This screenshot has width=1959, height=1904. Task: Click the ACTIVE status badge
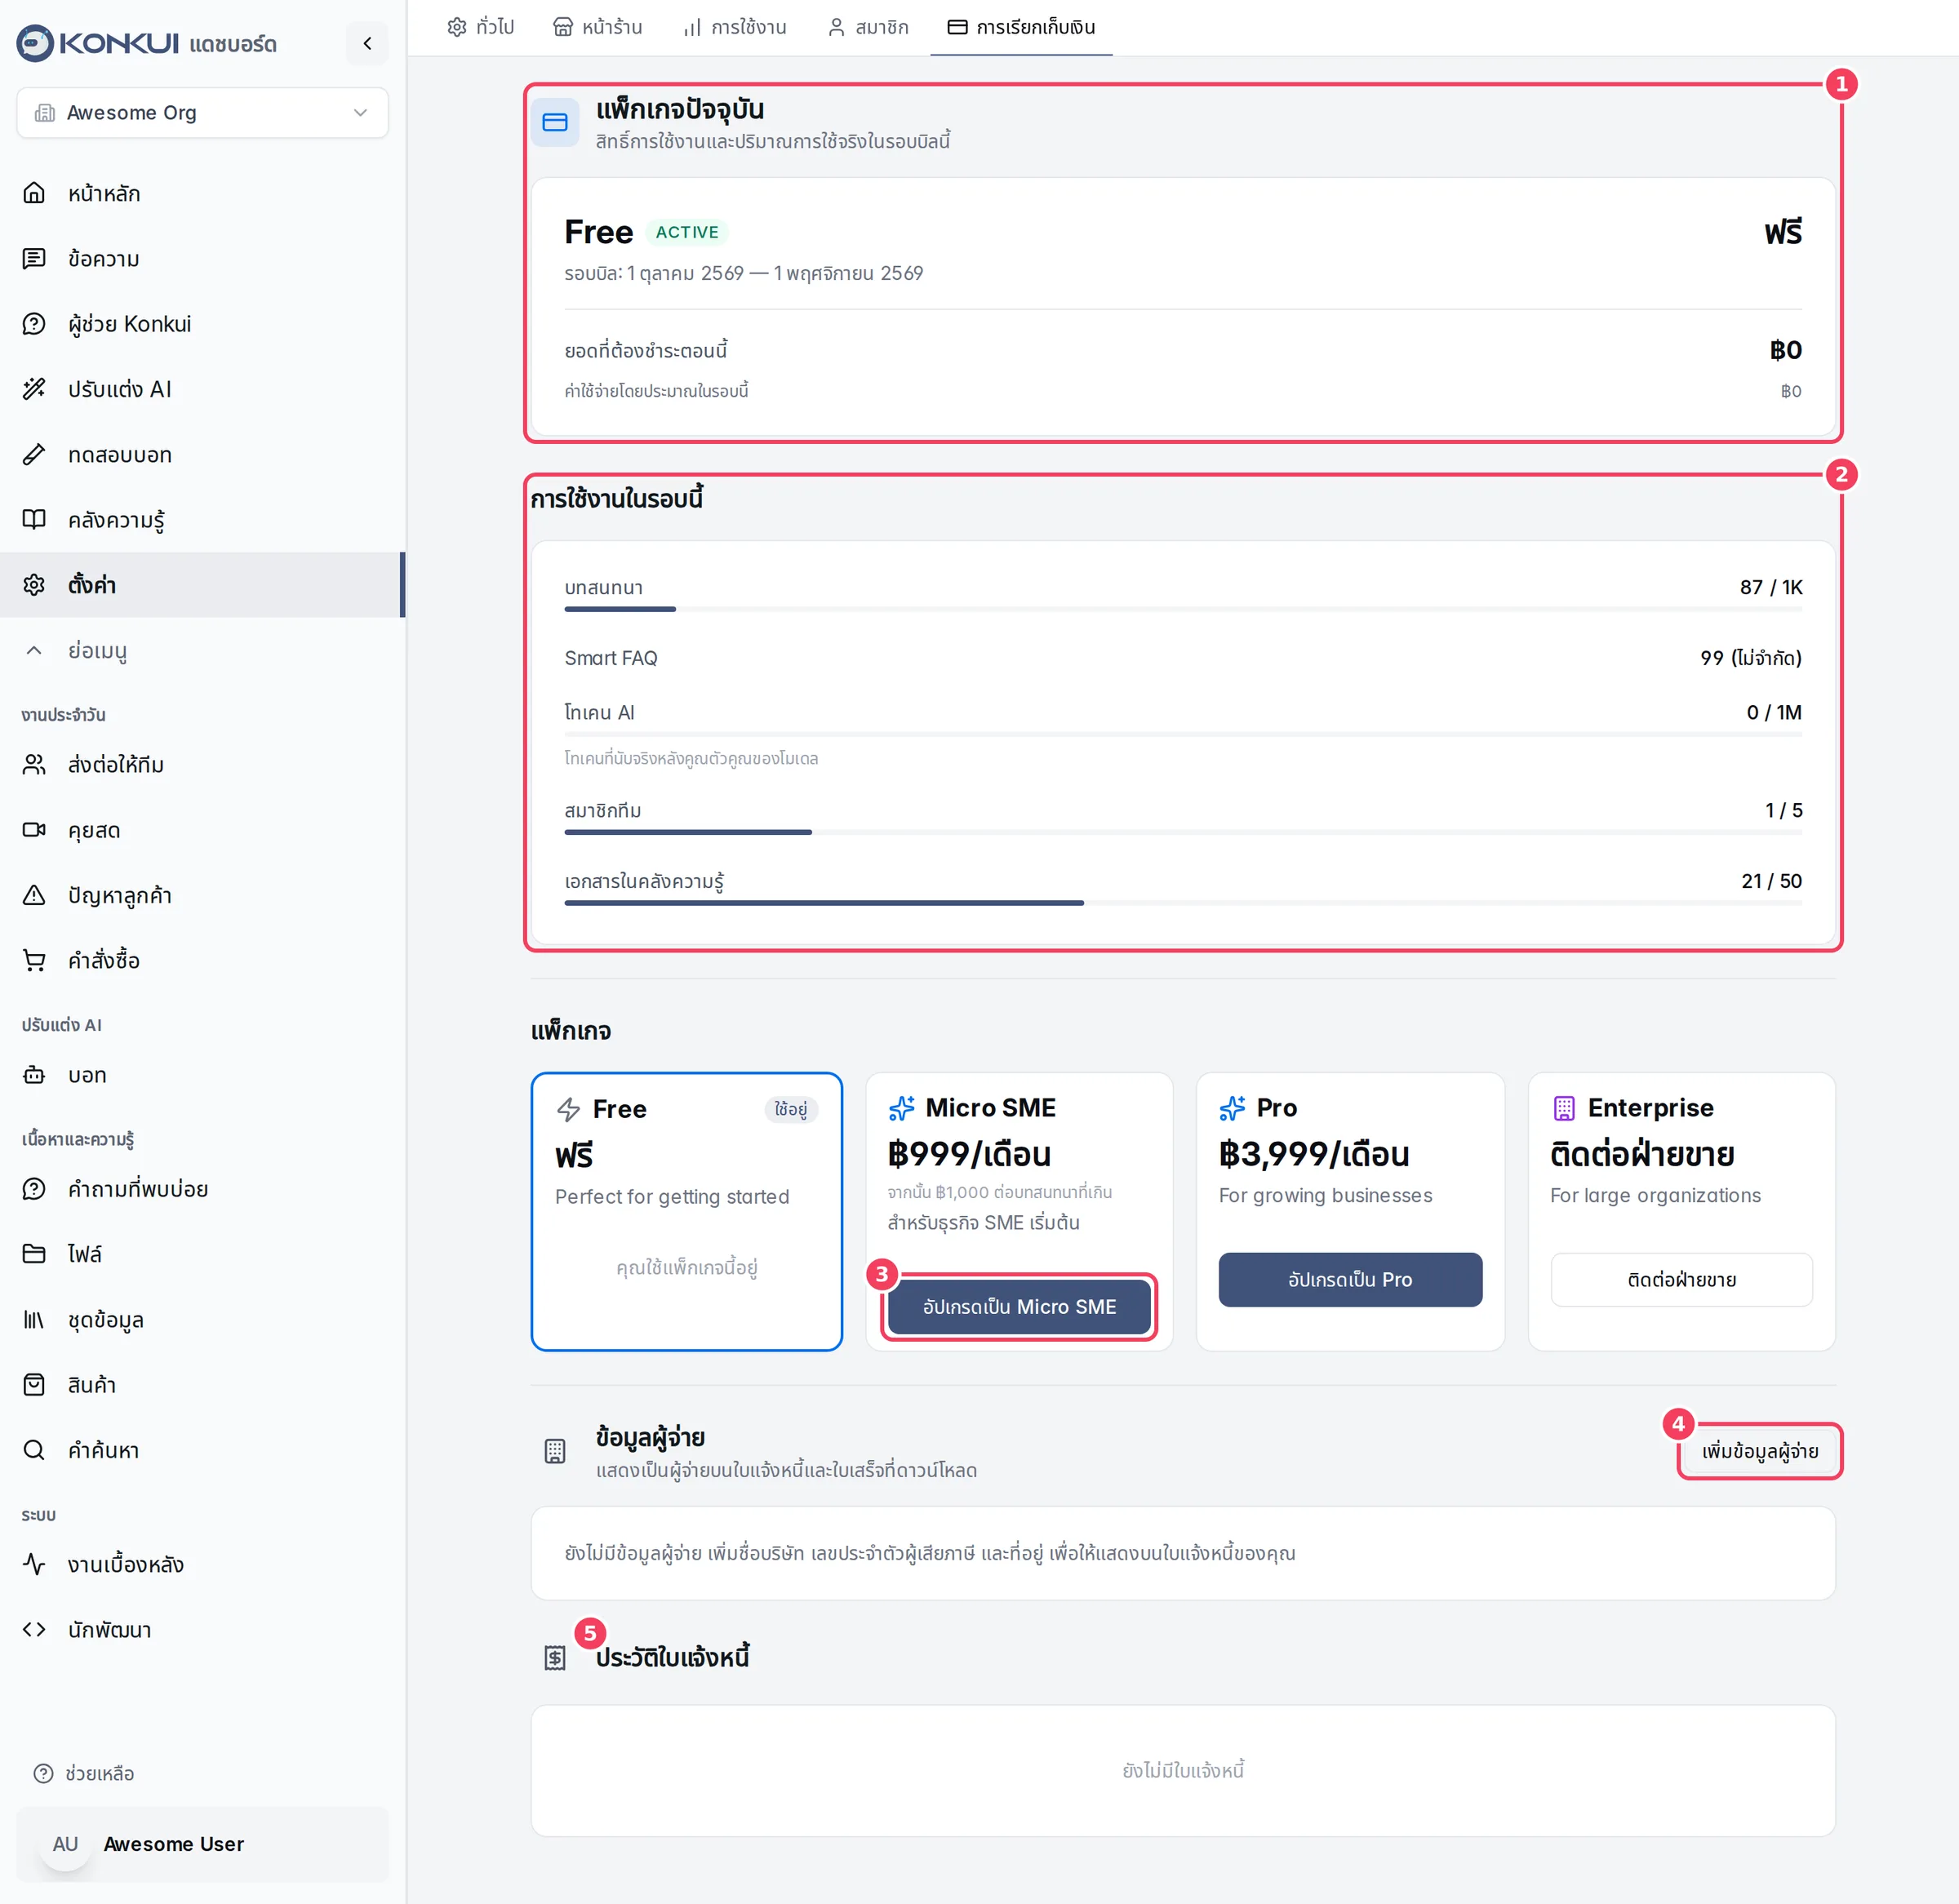687,232
